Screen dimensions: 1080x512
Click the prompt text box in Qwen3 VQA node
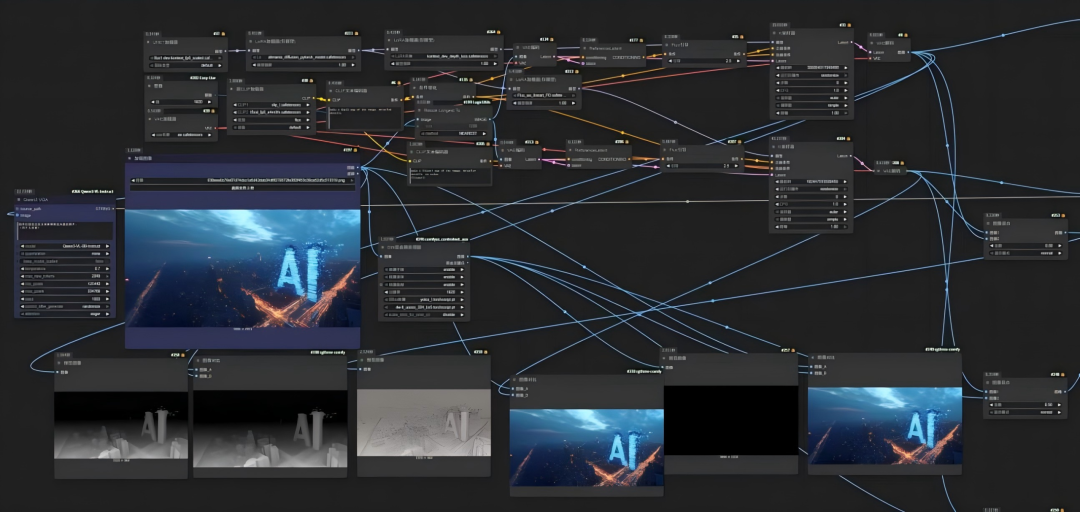pyautogui.click(x=65, y=231)
